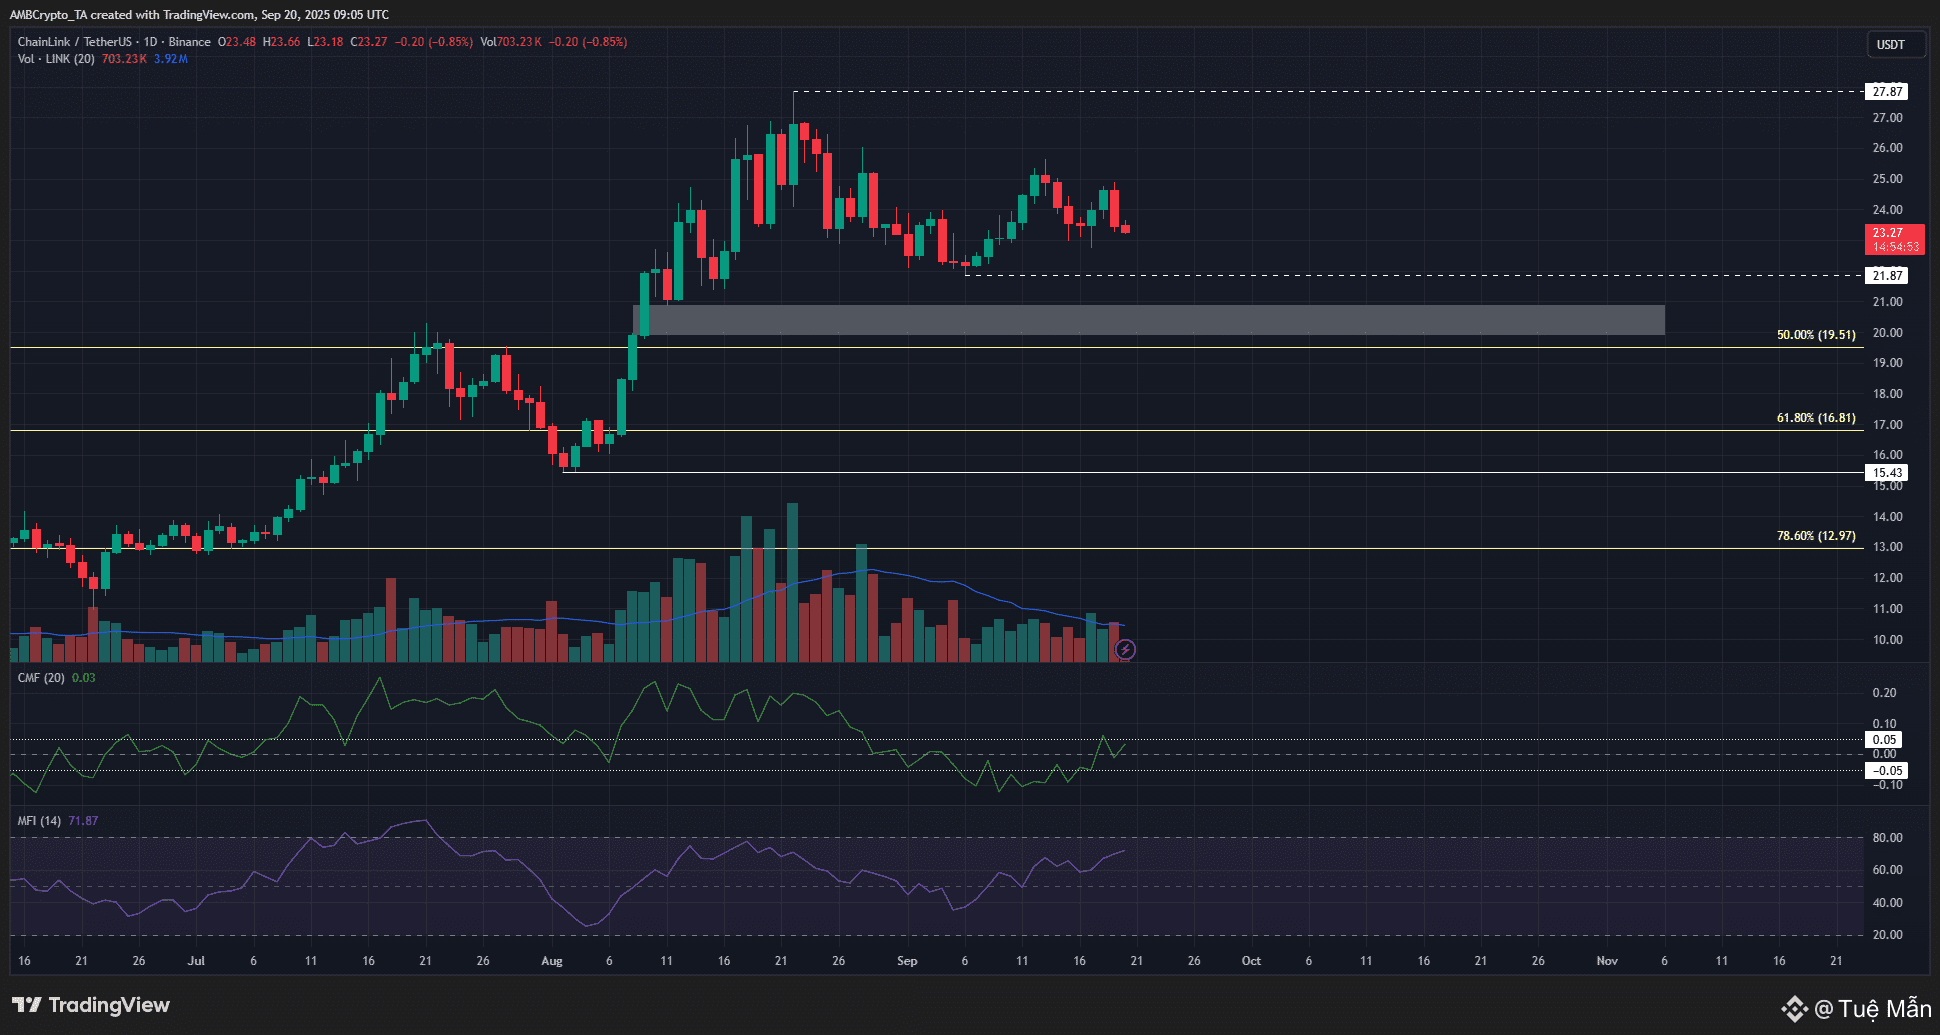Click the 18.00 tick on the price axis

coord(1888,394)
